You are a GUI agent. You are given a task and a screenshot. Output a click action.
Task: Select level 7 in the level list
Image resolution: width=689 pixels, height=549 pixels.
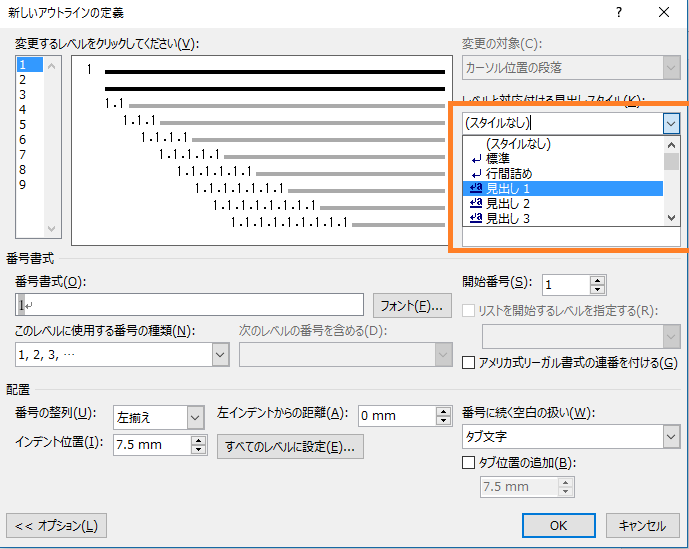click(29, 155)
